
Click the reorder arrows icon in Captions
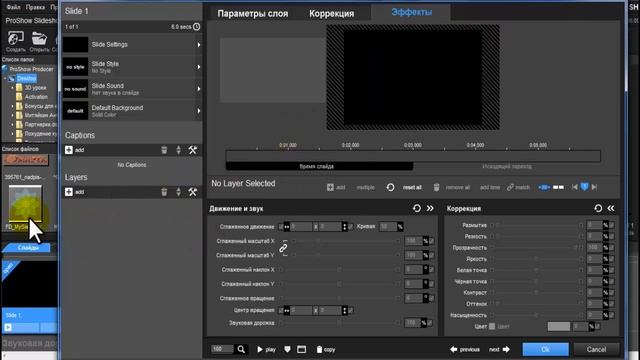(x=178, y=150)
